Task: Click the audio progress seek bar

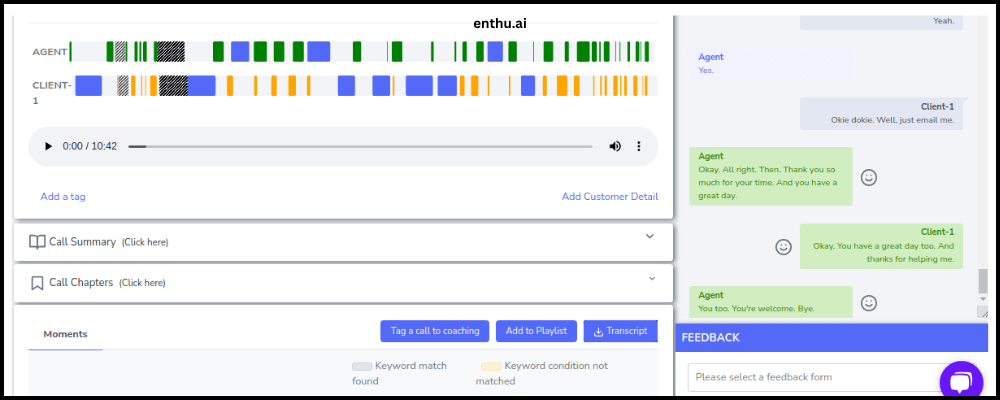Action: 360,147
